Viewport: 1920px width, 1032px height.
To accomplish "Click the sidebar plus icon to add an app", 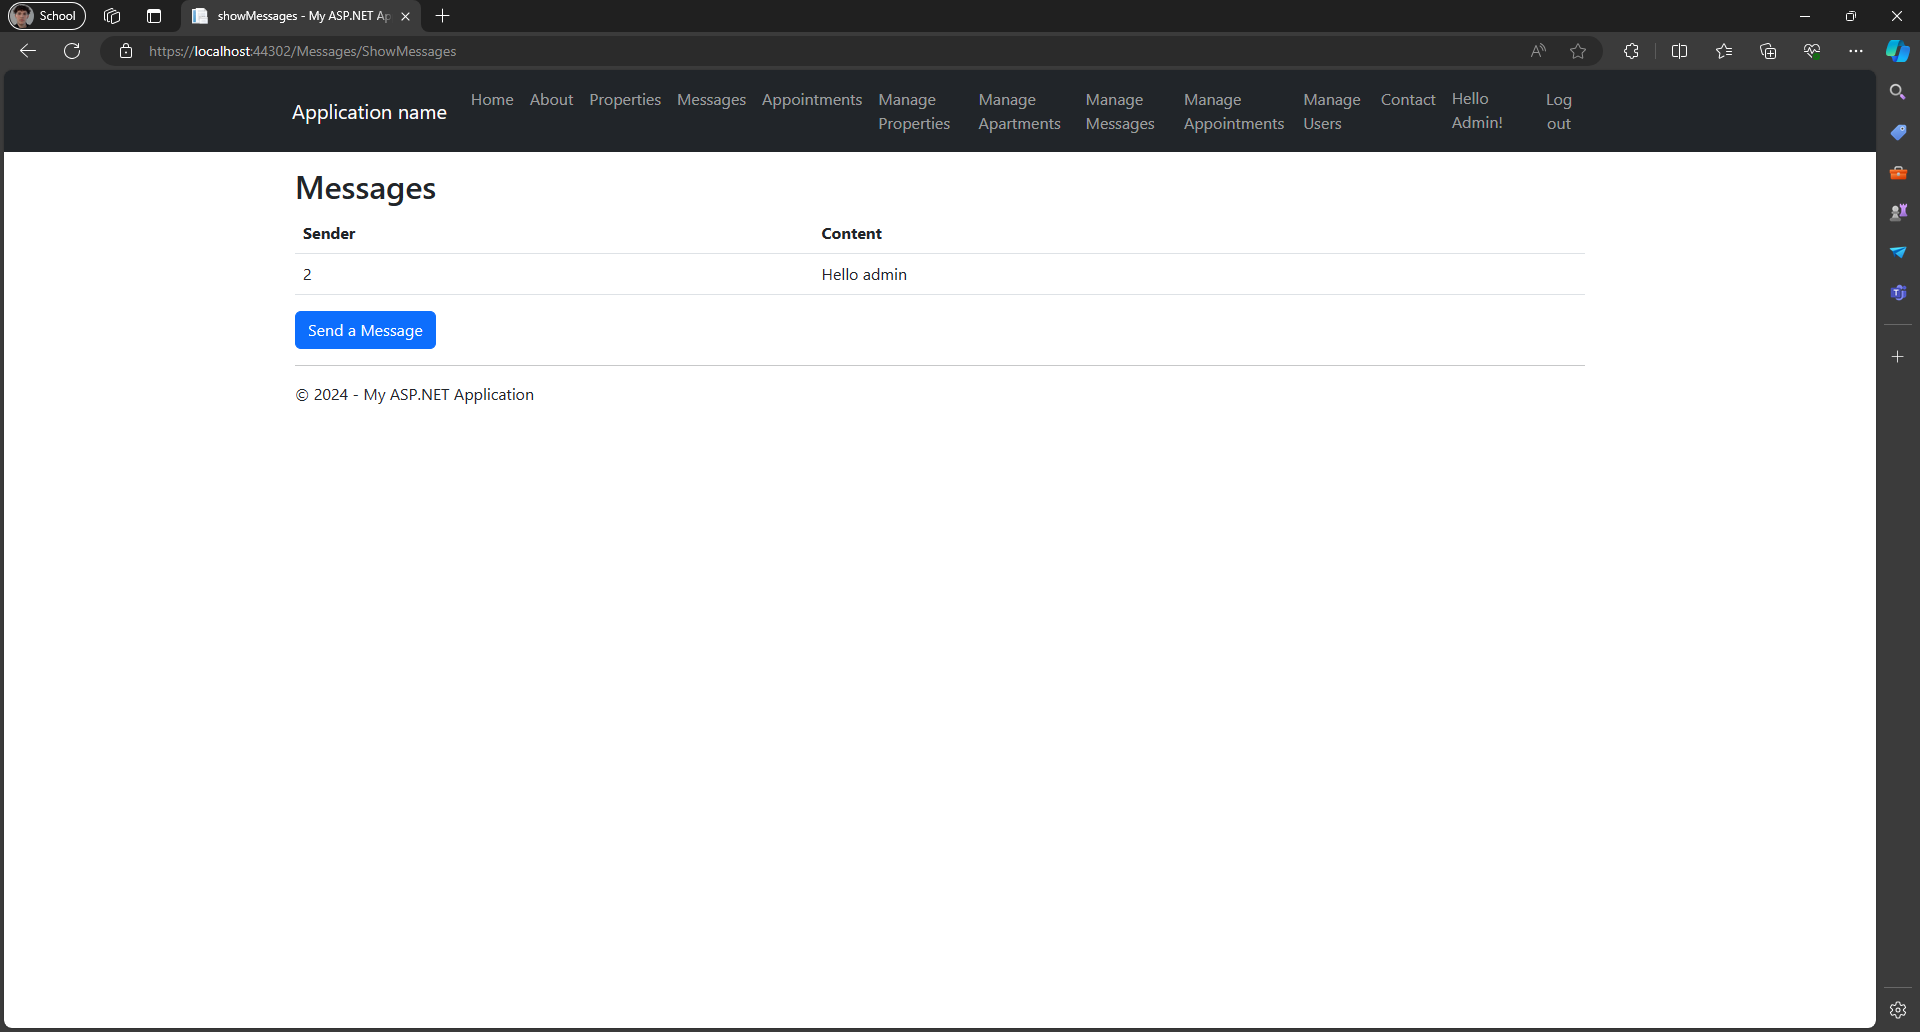I will point(1898,356).
